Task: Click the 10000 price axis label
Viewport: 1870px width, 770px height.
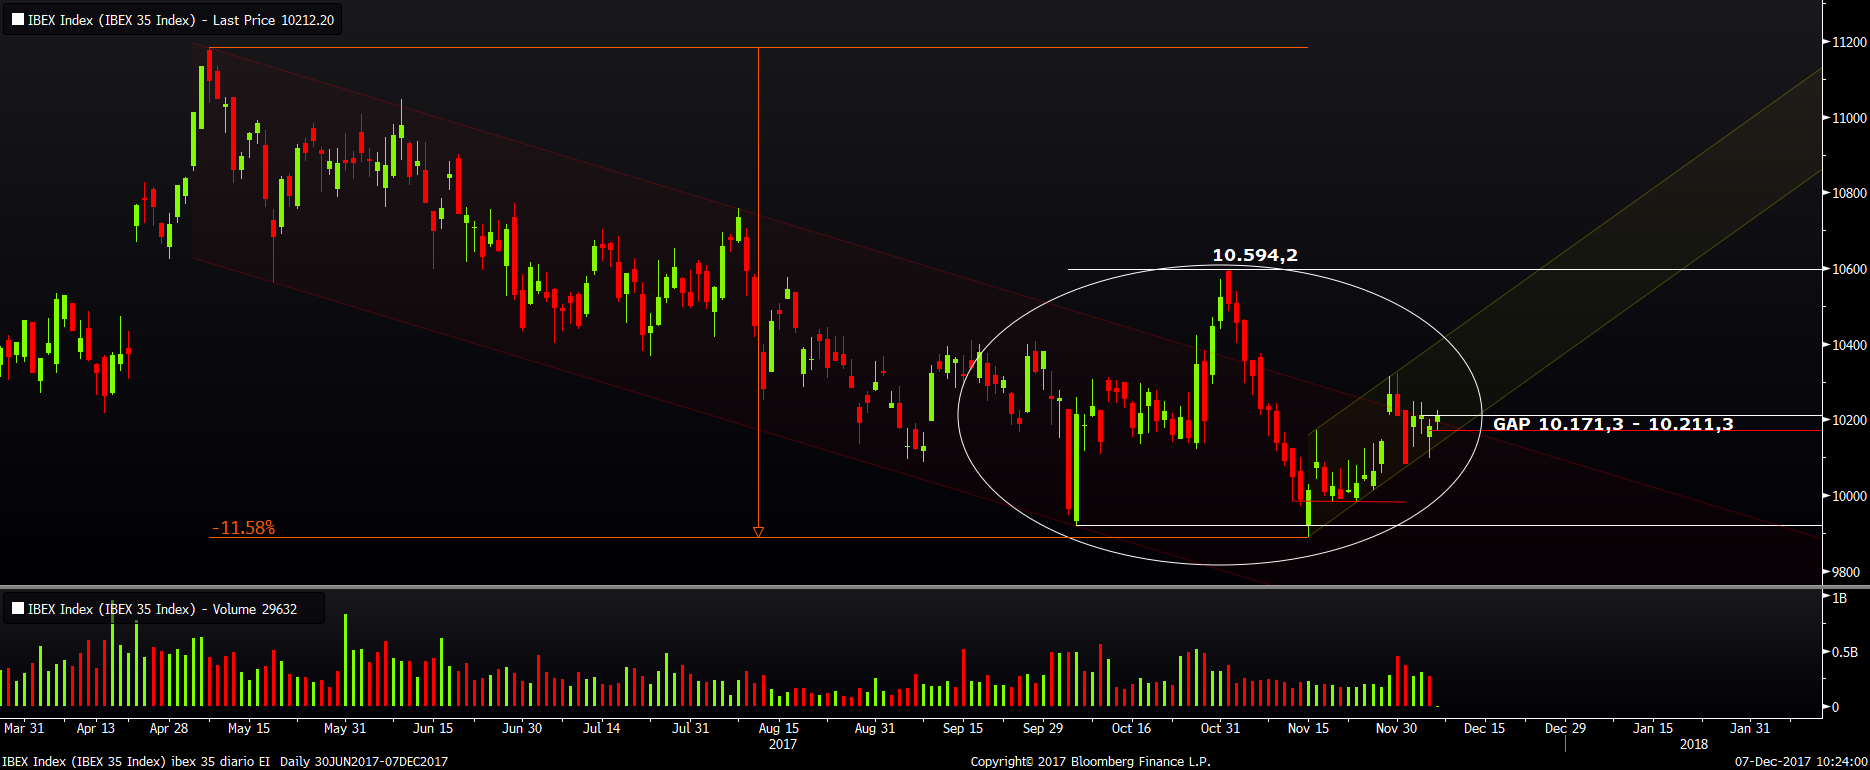Action: pos(1849,496)
